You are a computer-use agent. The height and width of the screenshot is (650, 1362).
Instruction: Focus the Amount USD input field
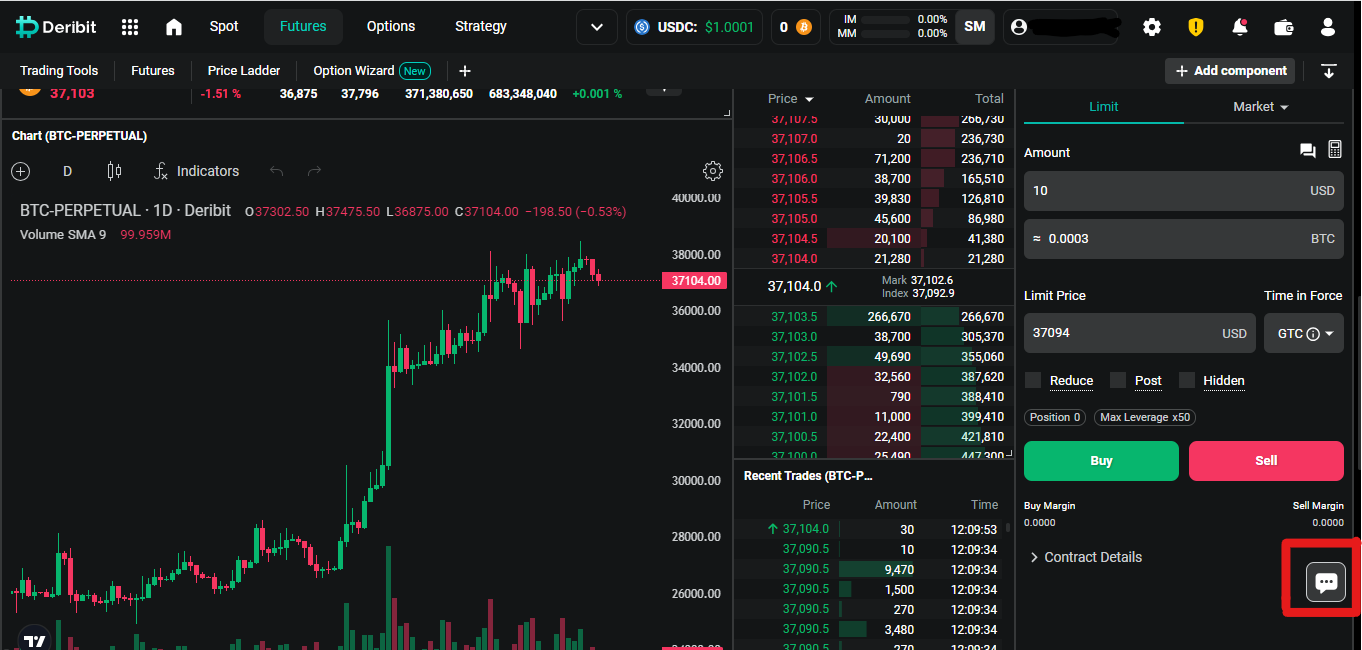pos(1184,191)
